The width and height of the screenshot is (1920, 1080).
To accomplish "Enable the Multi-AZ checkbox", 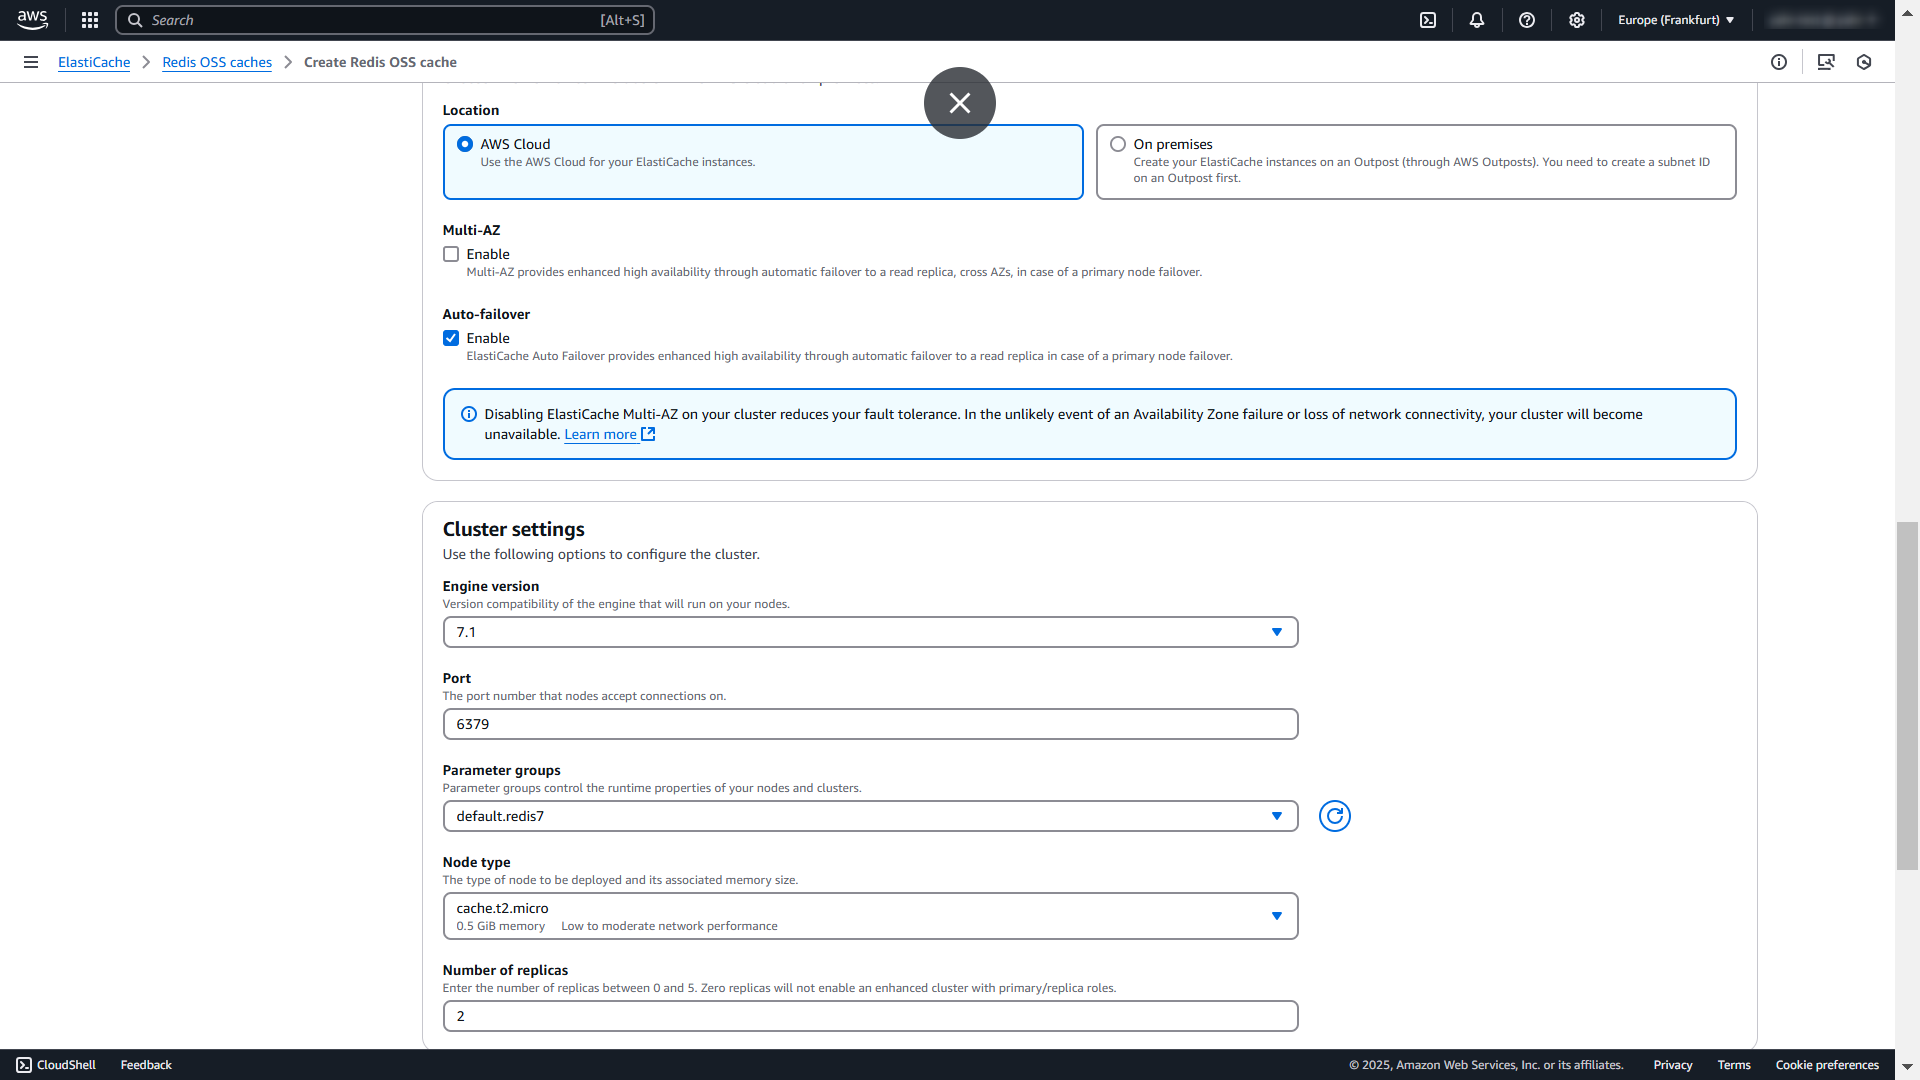I will tap(451, 254).
